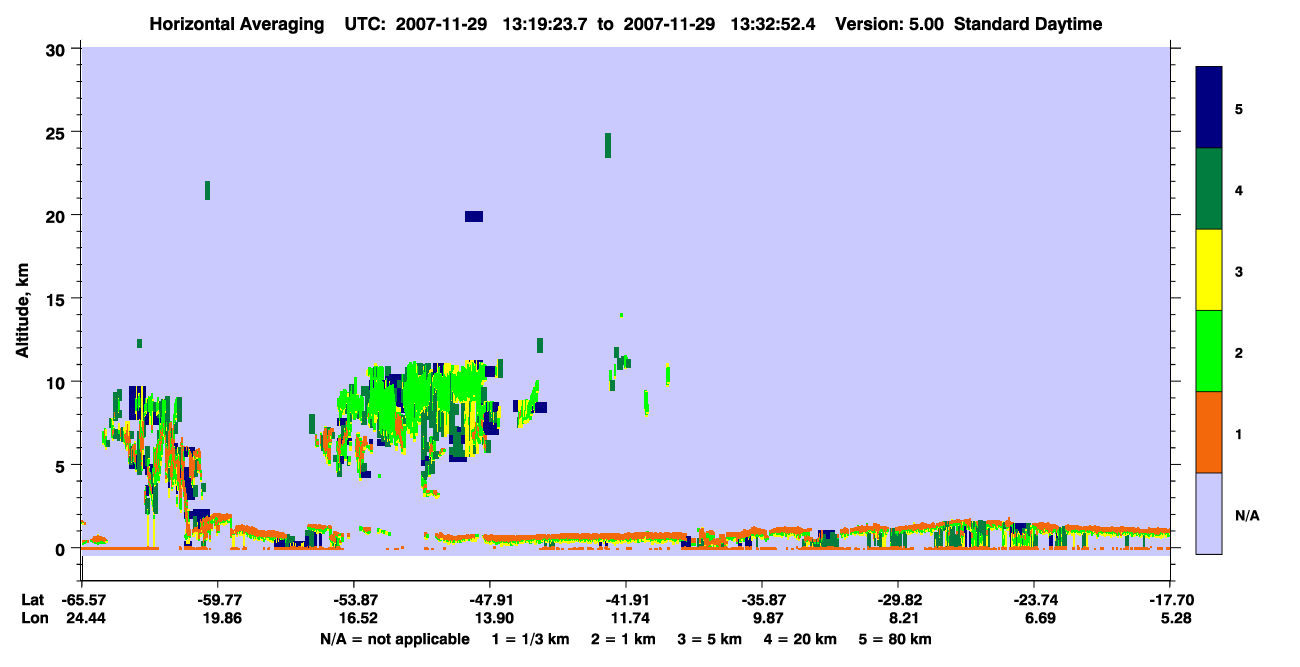This screenshot has width=1300, height=667.
Task: Click the legend text 'N/A = not applicable'
Action: (394, 639)
